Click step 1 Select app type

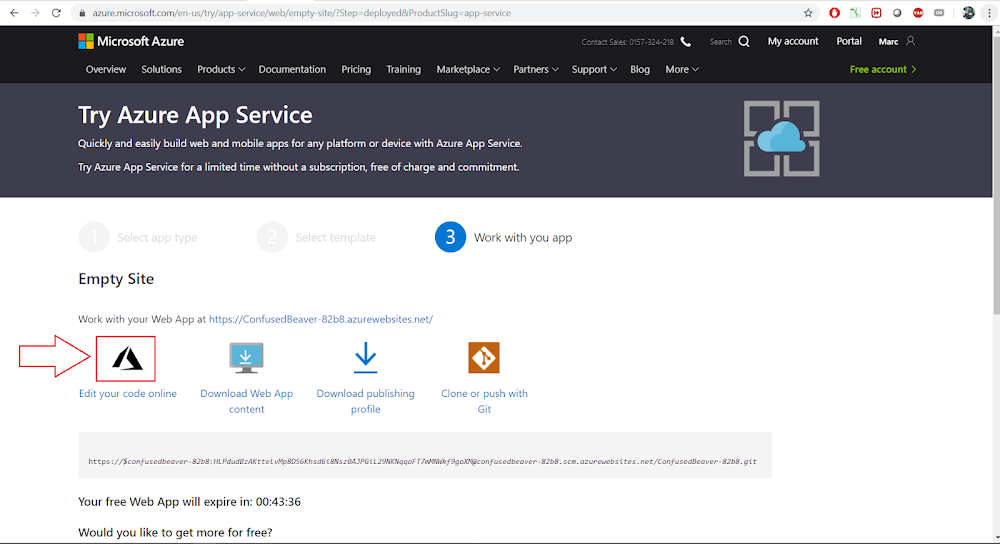tap(138, 237)
